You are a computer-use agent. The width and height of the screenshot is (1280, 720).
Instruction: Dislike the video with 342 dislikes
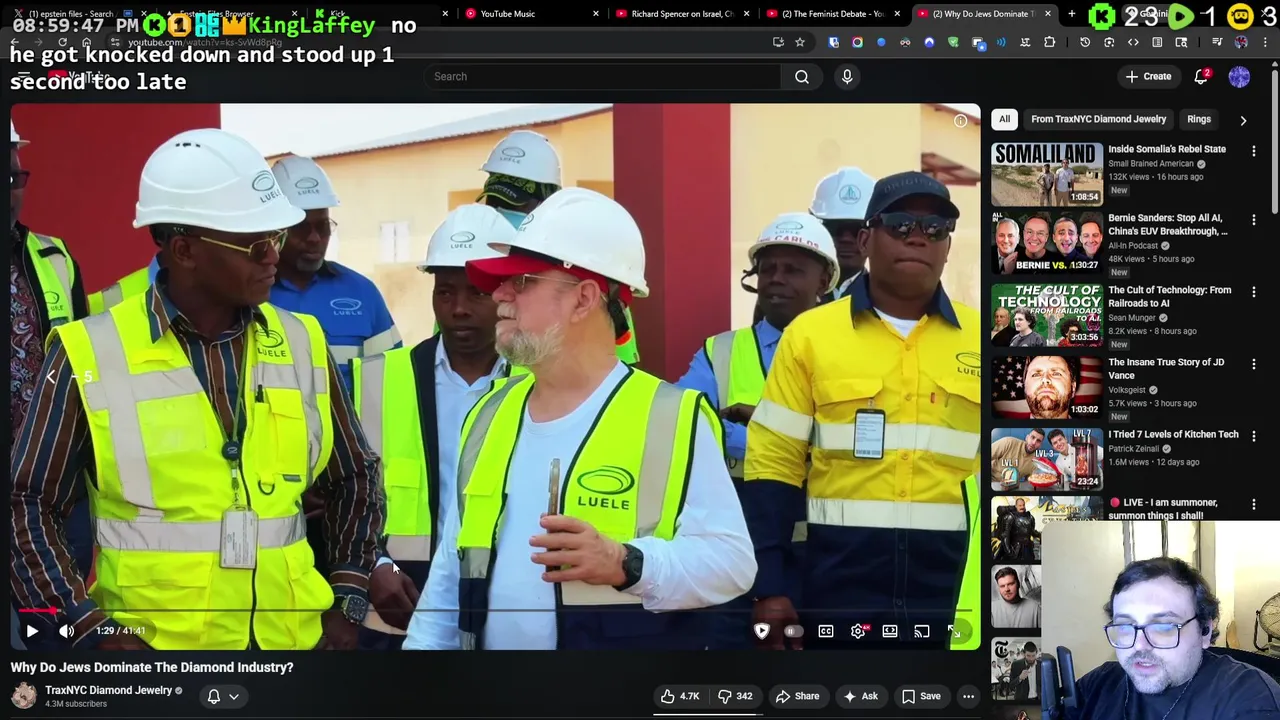coord(735,696)
